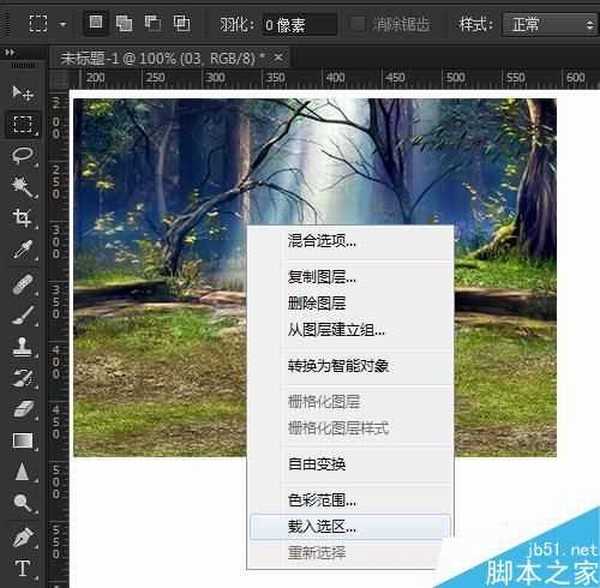Select the Sharpen/Blur triangle tool
The height and width of the screenshot is (588, 600).
coord(23,471)
